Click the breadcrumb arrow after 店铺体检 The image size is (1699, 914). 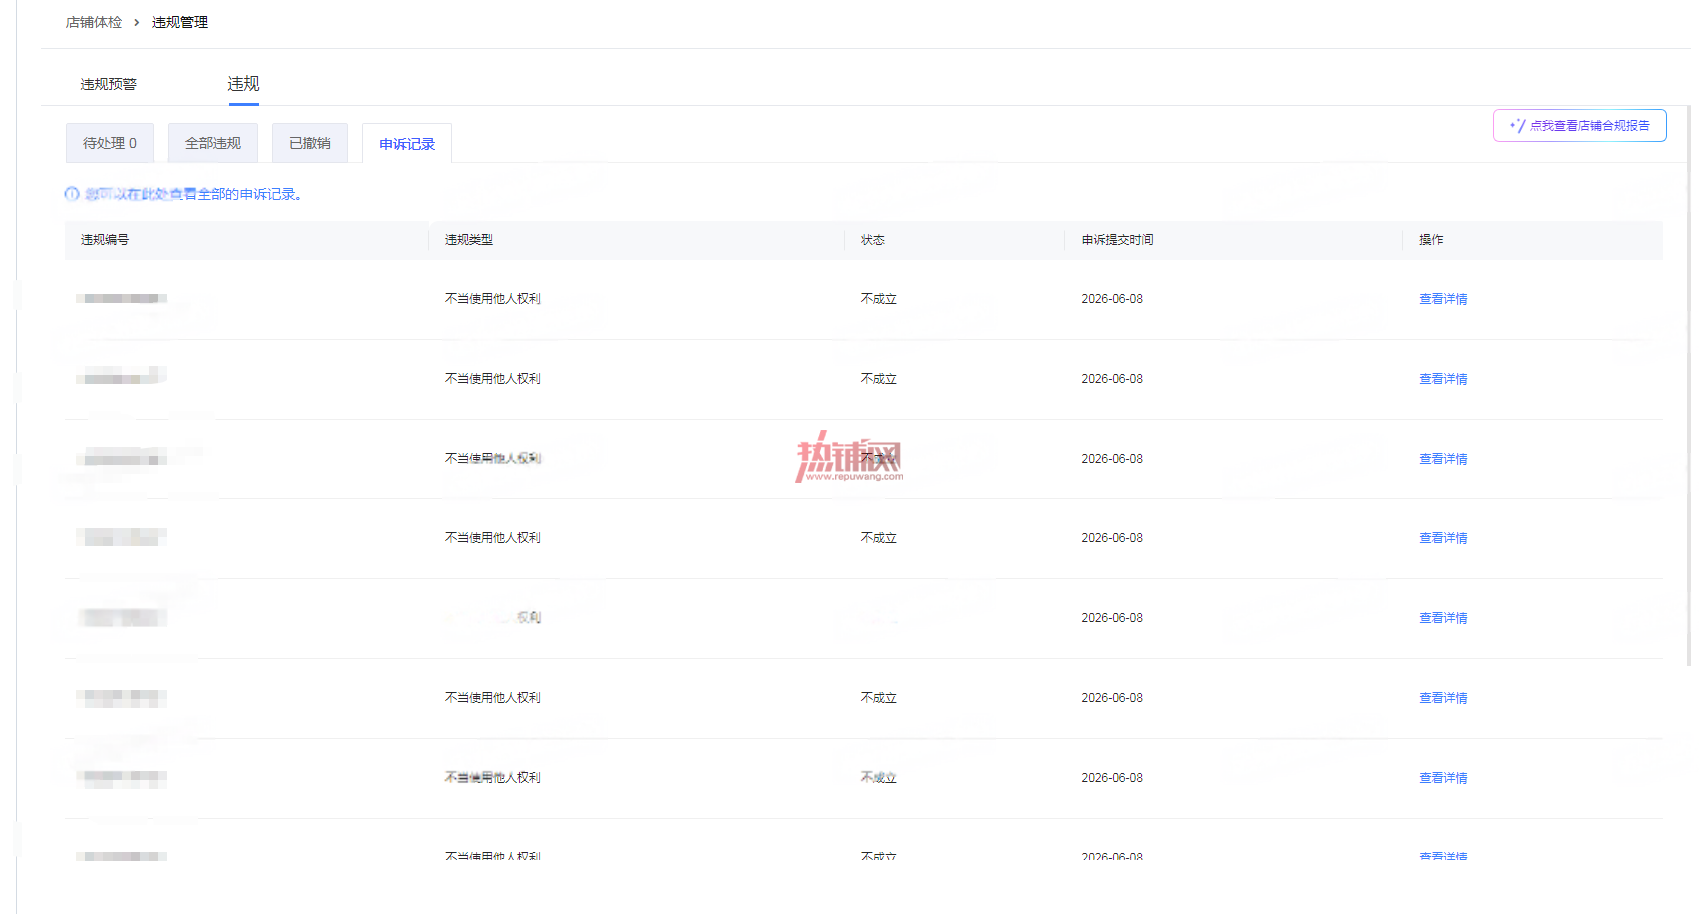(x=137, y=22)
